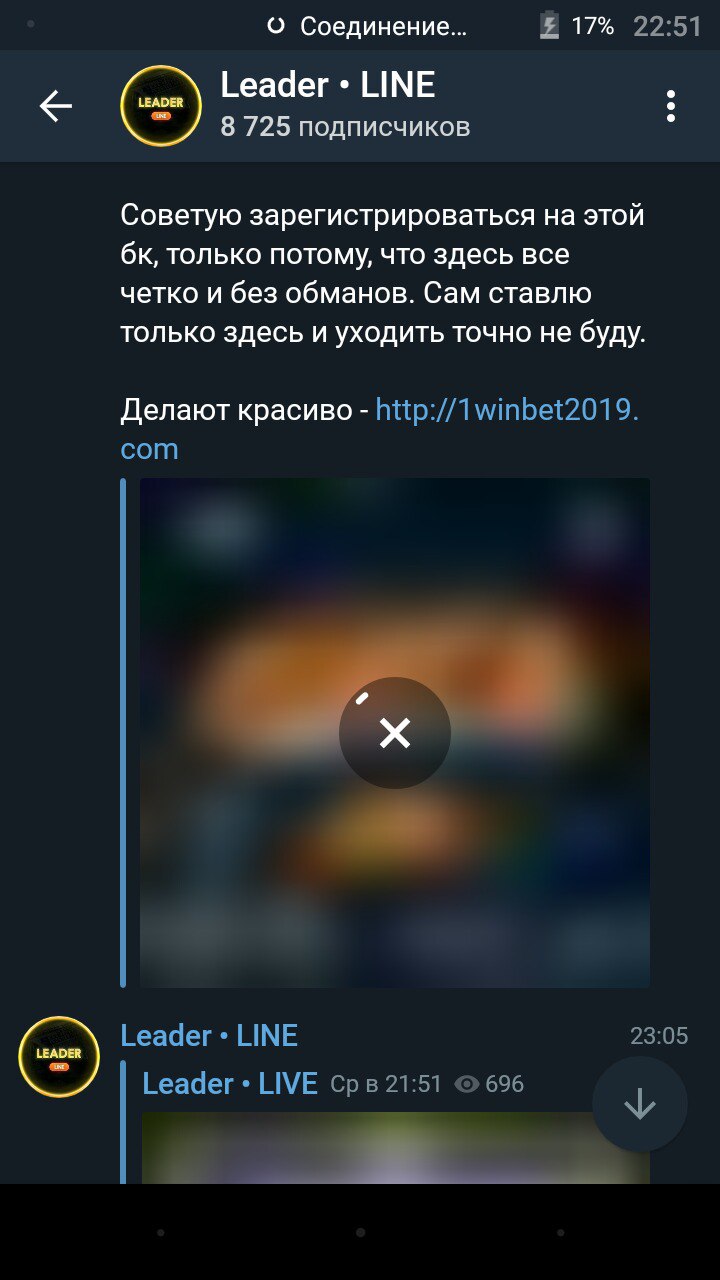Open the forwarded post image thumbnail
This screenshot has height=1280, width=720.
click(x=395, y=1147)
